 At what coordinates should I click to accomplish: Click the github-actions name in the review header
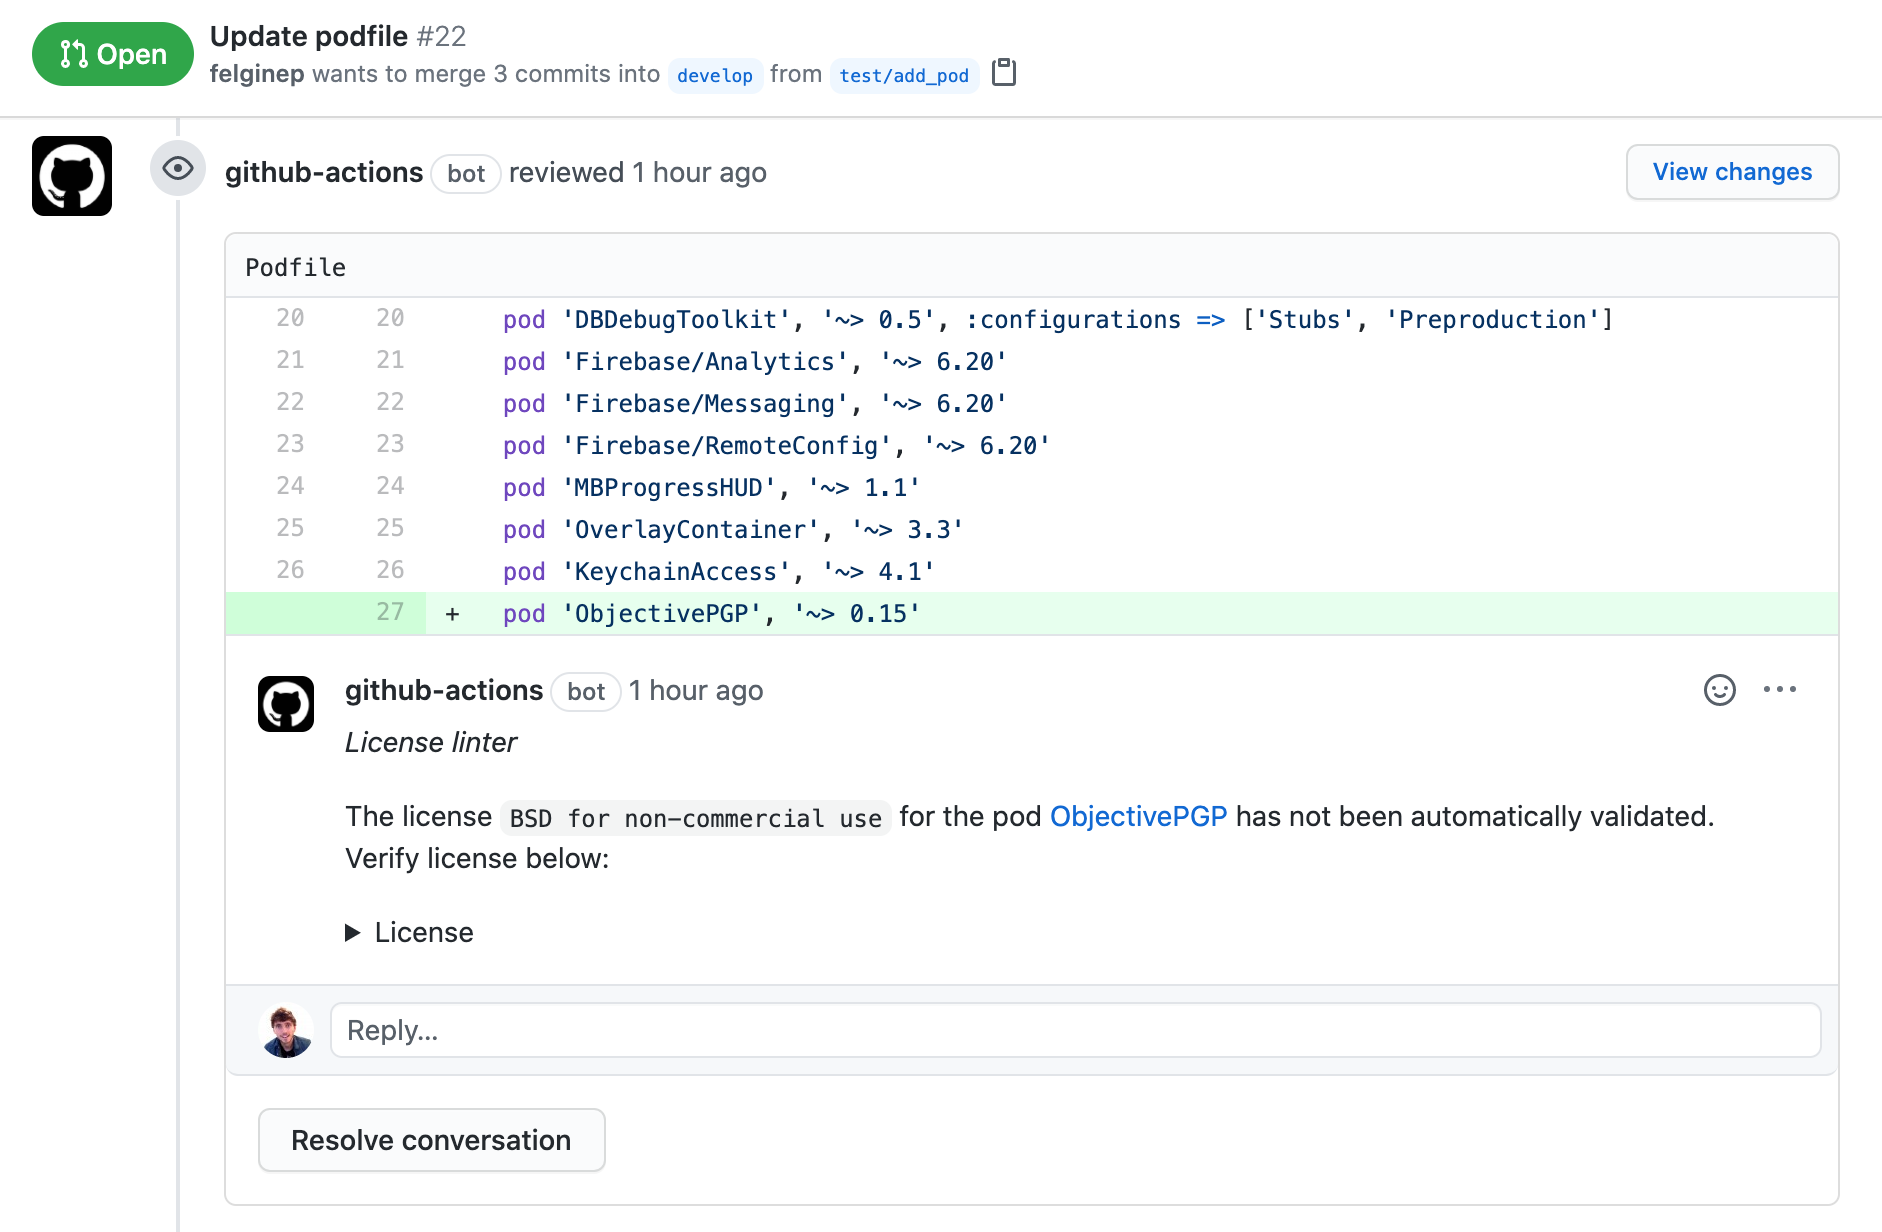pos(324,172)
